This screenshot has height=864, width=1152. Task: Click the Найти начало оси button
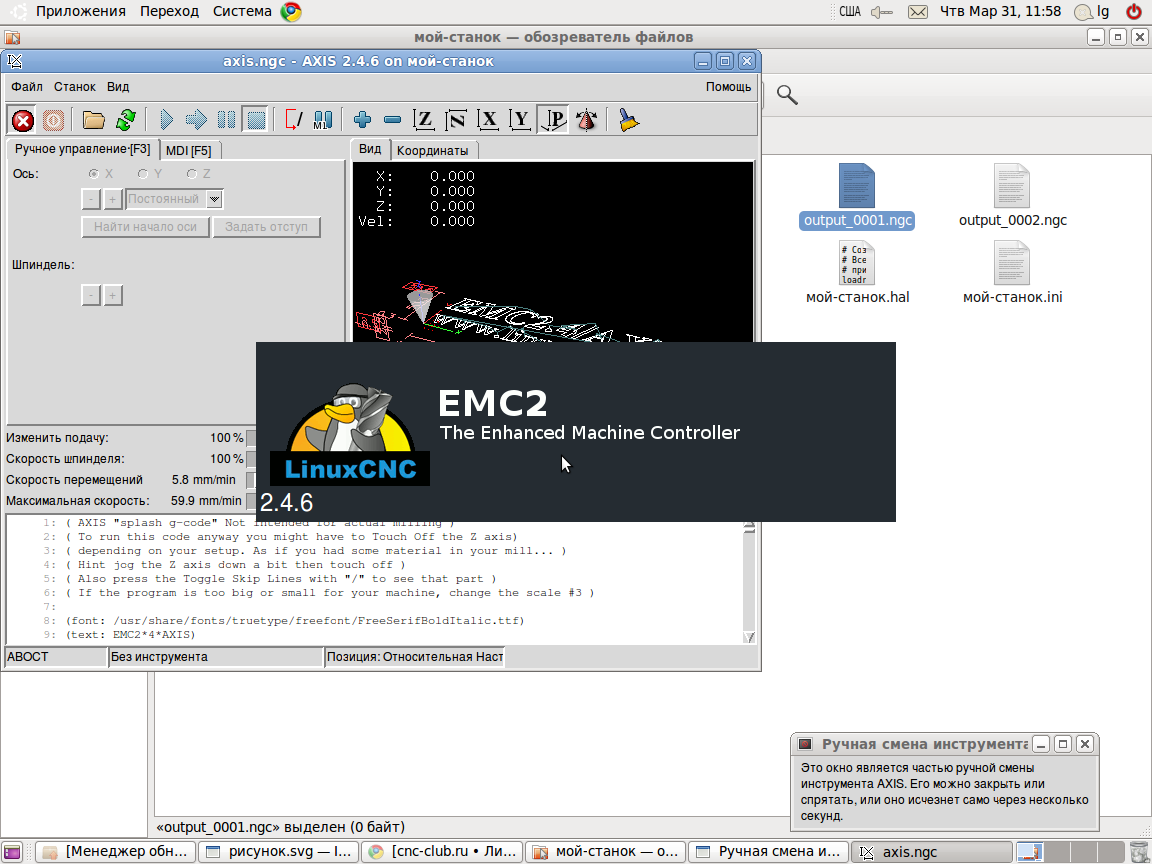(x=145, y=227)
